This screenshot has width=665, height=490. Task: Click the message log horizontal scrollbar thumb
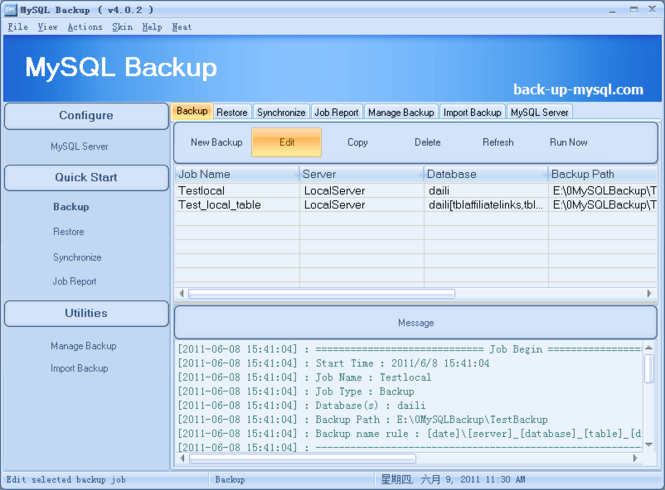coord(302,458)
